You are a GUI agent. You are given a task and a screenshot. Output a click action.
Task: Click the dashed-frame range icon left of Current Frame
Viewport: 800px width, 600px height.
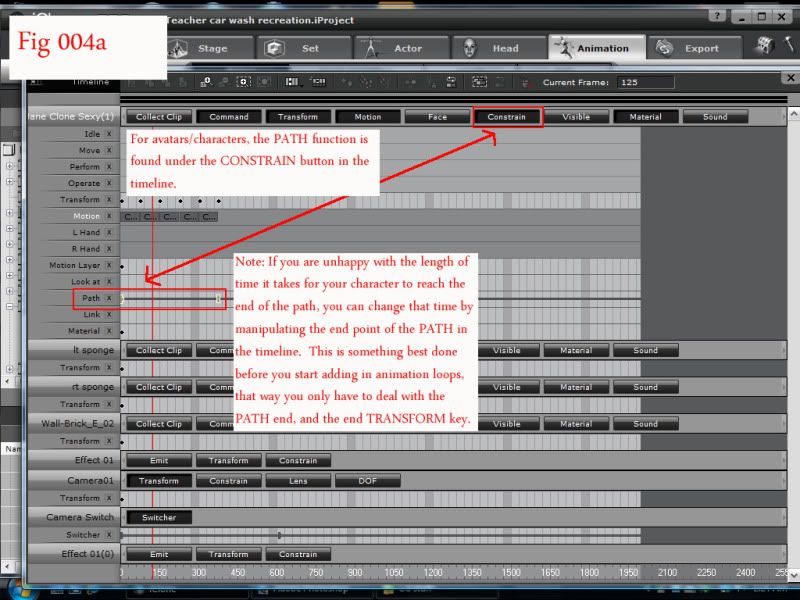pyautogui.click(x=479, y=82)
